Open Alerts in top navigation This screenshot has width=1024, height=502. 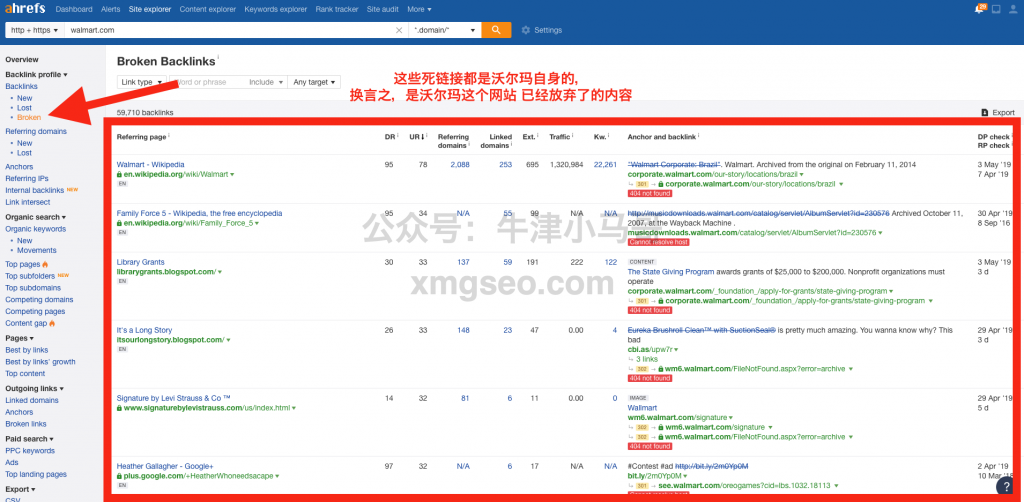[x=110, y=9]
